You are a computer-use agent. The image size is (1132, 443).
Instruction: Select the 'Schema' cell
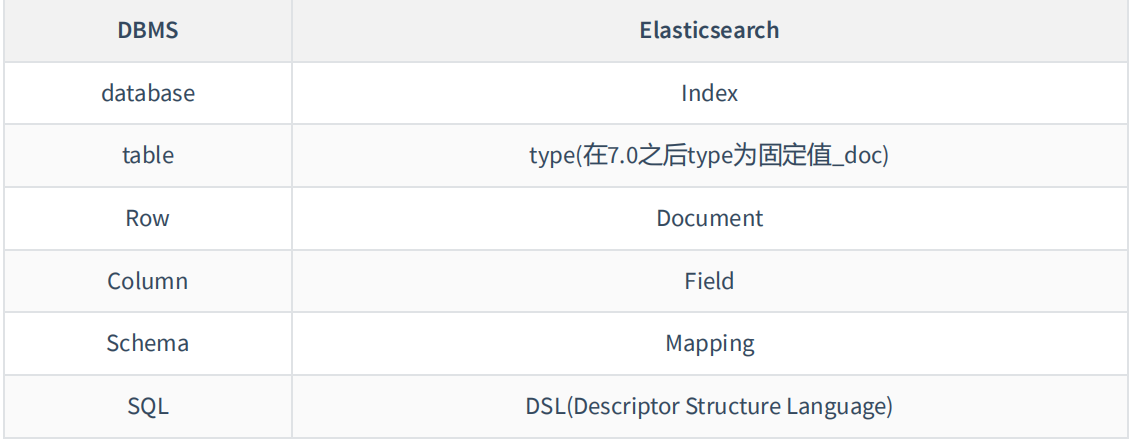point(148,343)
